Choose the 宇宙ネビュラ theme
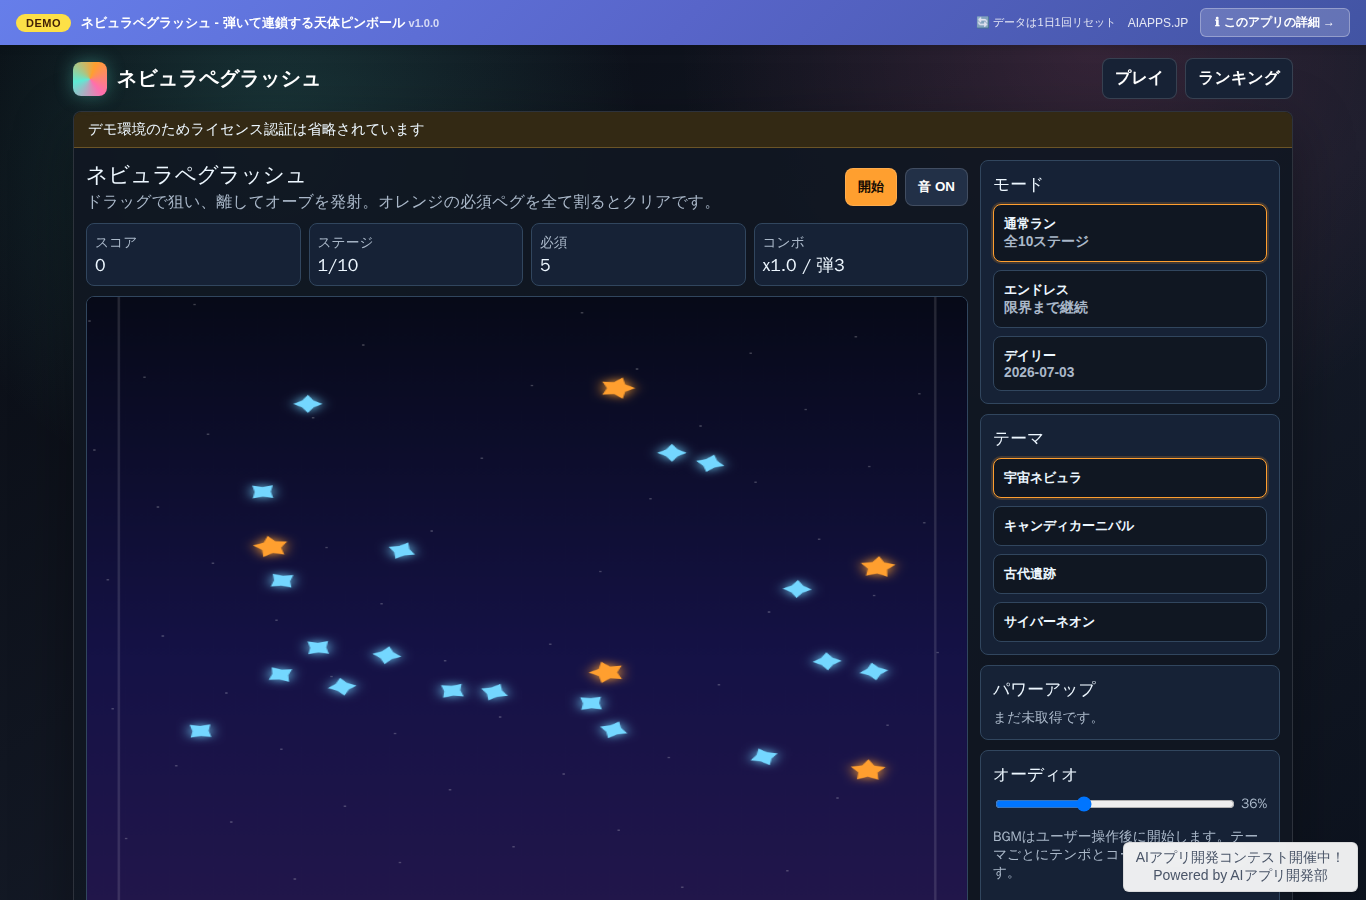Viewport: 1366px width, 900px height. (1130, 478)
